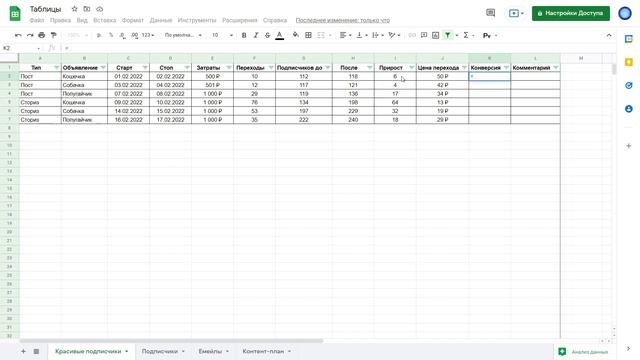Open comment history icon

coord(491,13)
